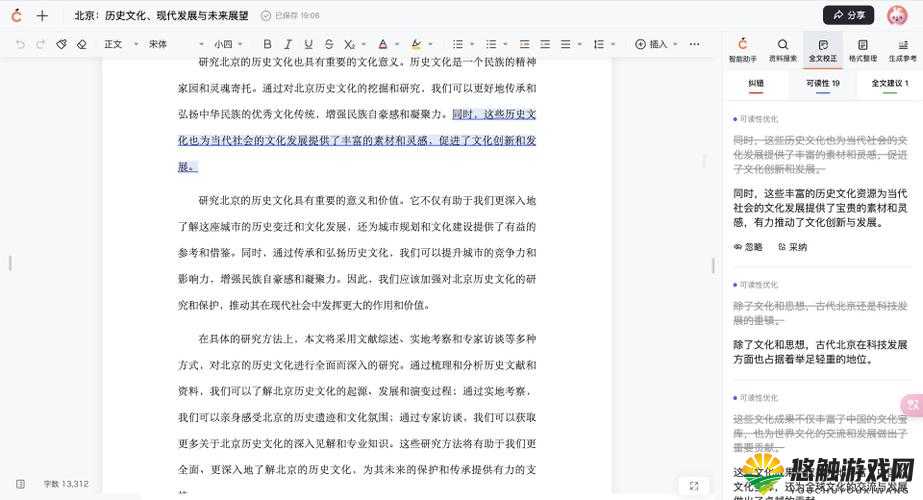Open the more options ellipsis menu
The width and height of the screenshot is (923, 500).
point(695,44)
